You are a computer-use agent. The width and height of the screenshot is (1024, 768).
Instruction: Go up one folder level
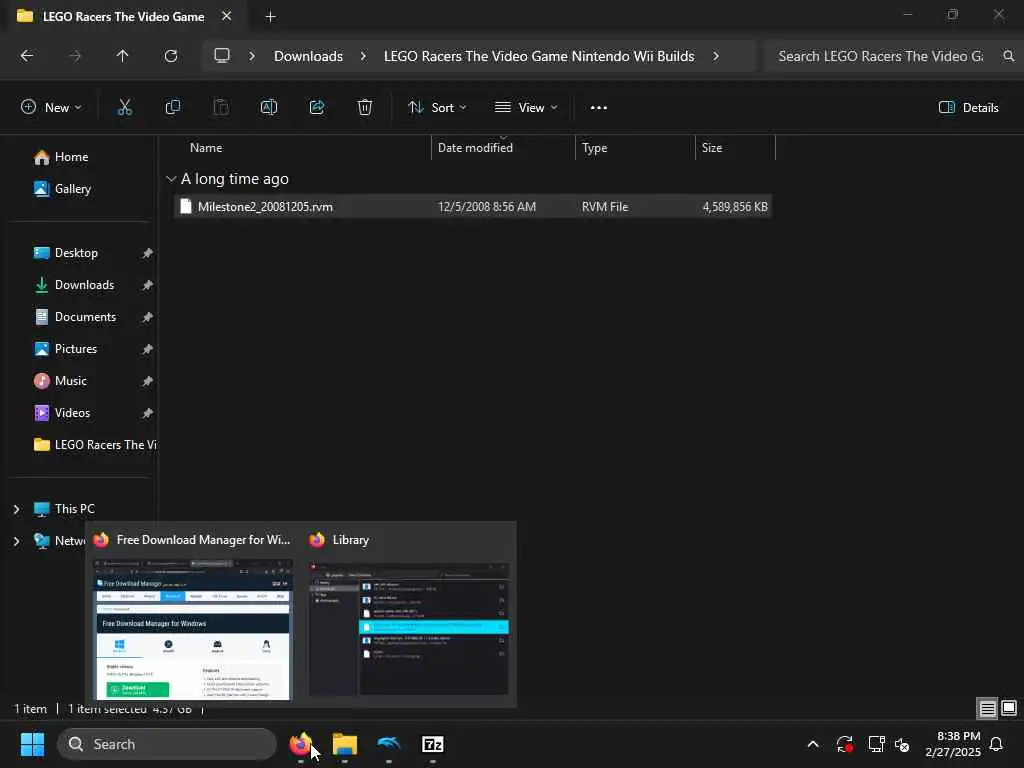click(x=122, y=56)
